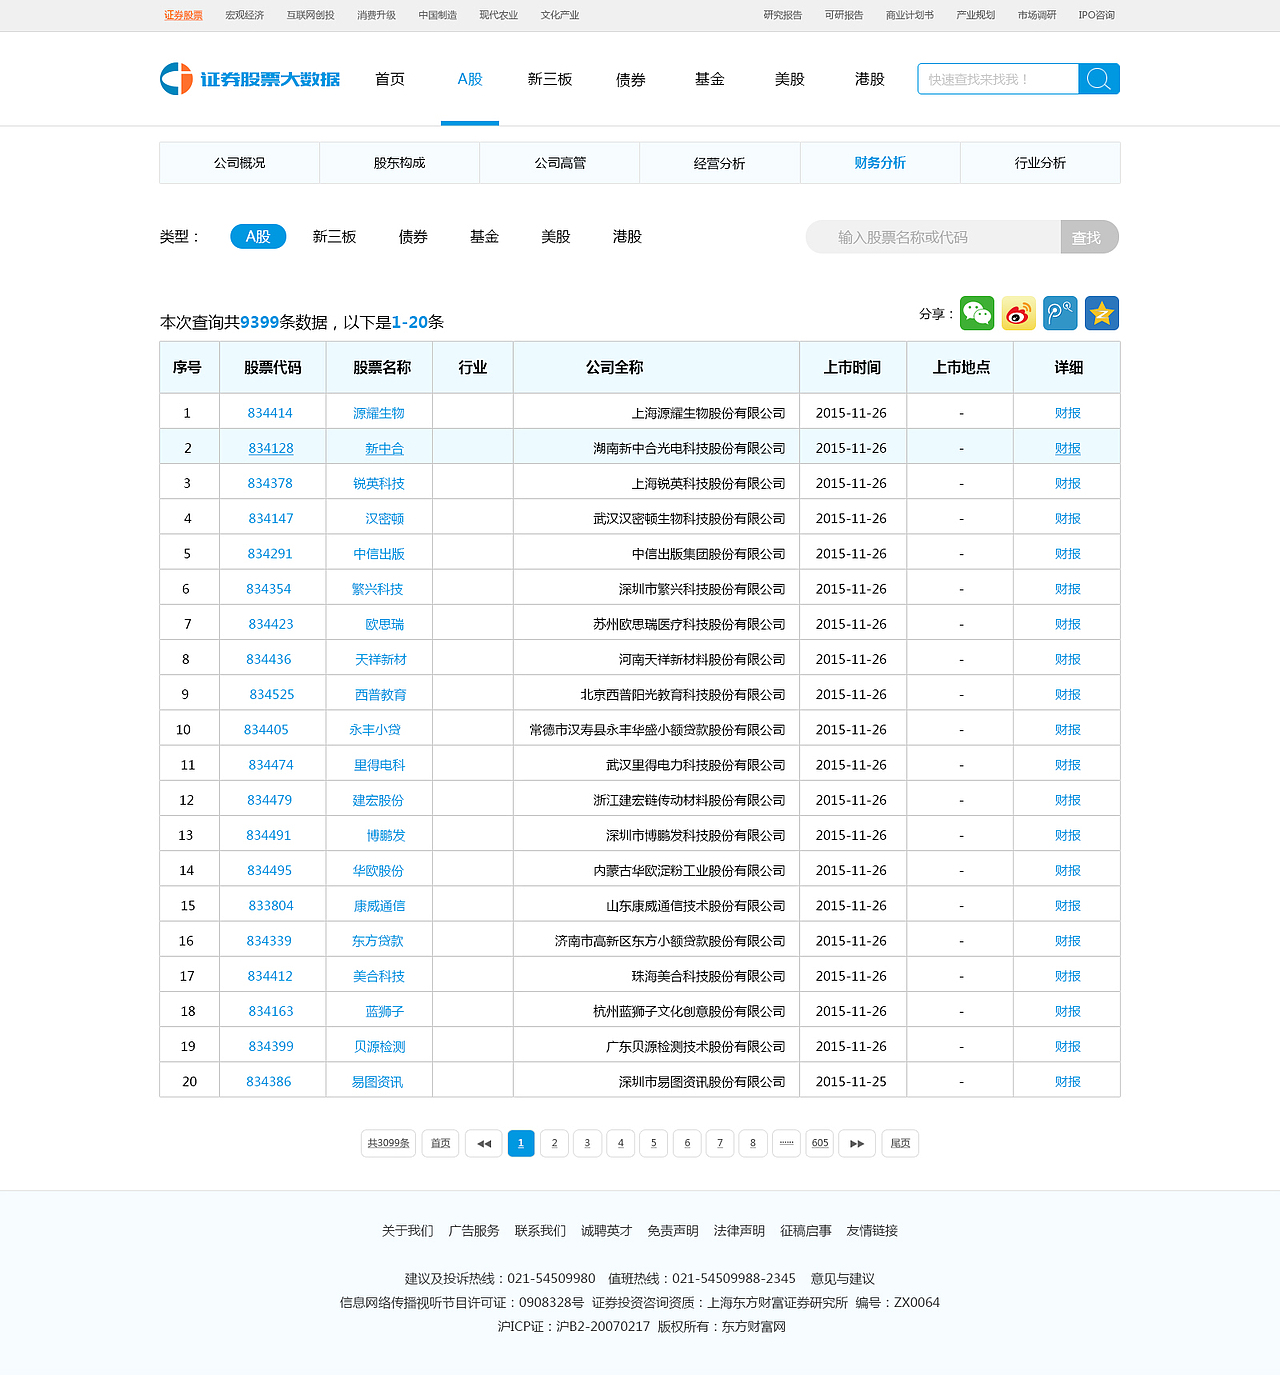The width and height of the screenshot is (1280, 1375).
Task: Open 免责声明 footer link
Action: click(672, 1231)
